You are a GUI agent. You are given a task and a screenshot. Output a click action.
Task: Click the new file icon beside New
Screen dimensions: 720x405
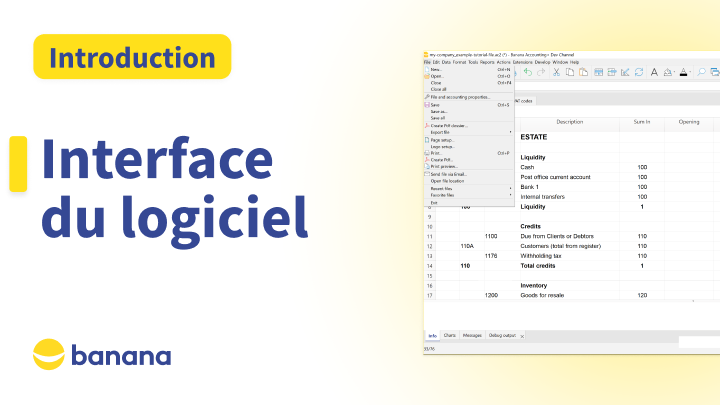click(427, 69)
